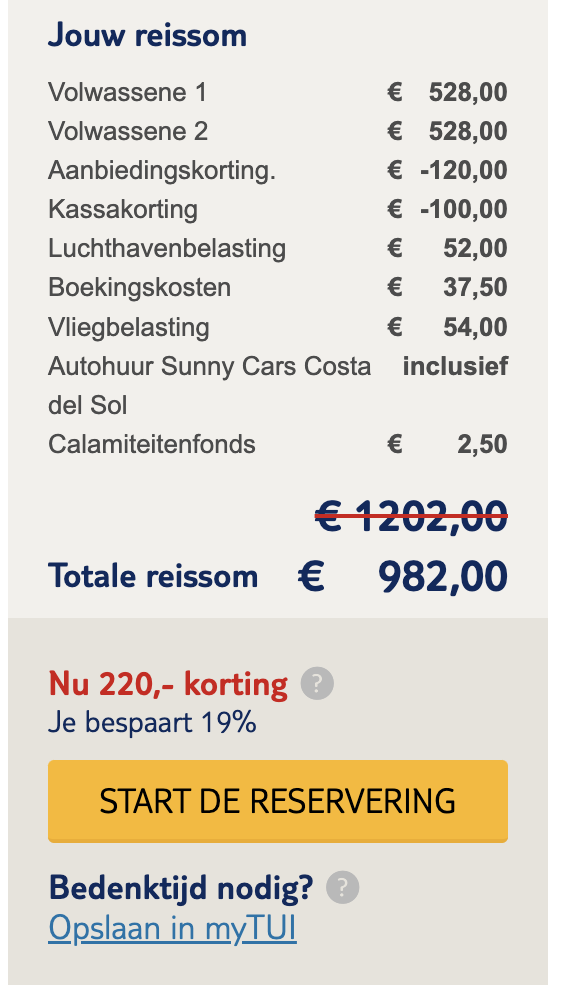The height and width of the screenshot is (1000, 562).
Task: Click the inclusief label for Autohuur
Action: [455, 366]
